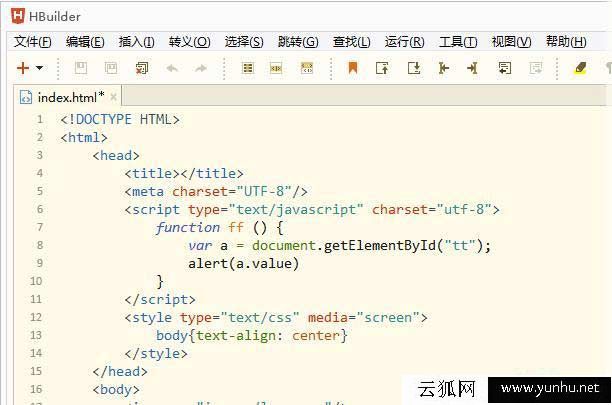Open the 编辑(E) menu
Viewport: 612px width, 405px height.
point(85,41)
